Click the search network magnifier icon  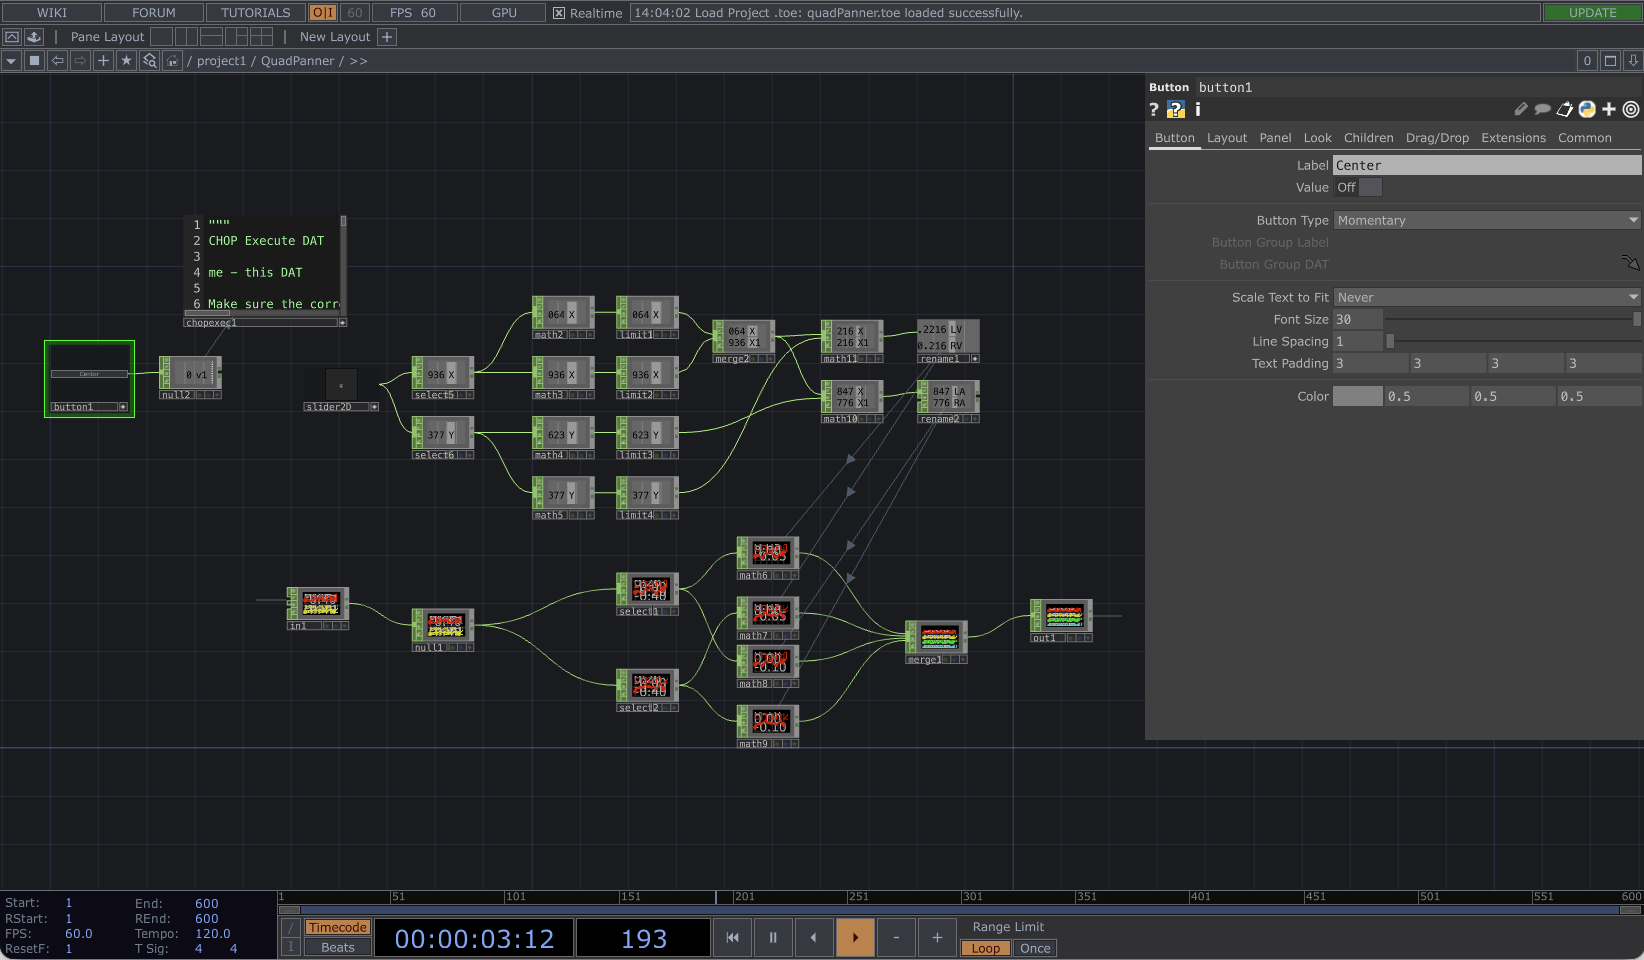tap(150, 61)
